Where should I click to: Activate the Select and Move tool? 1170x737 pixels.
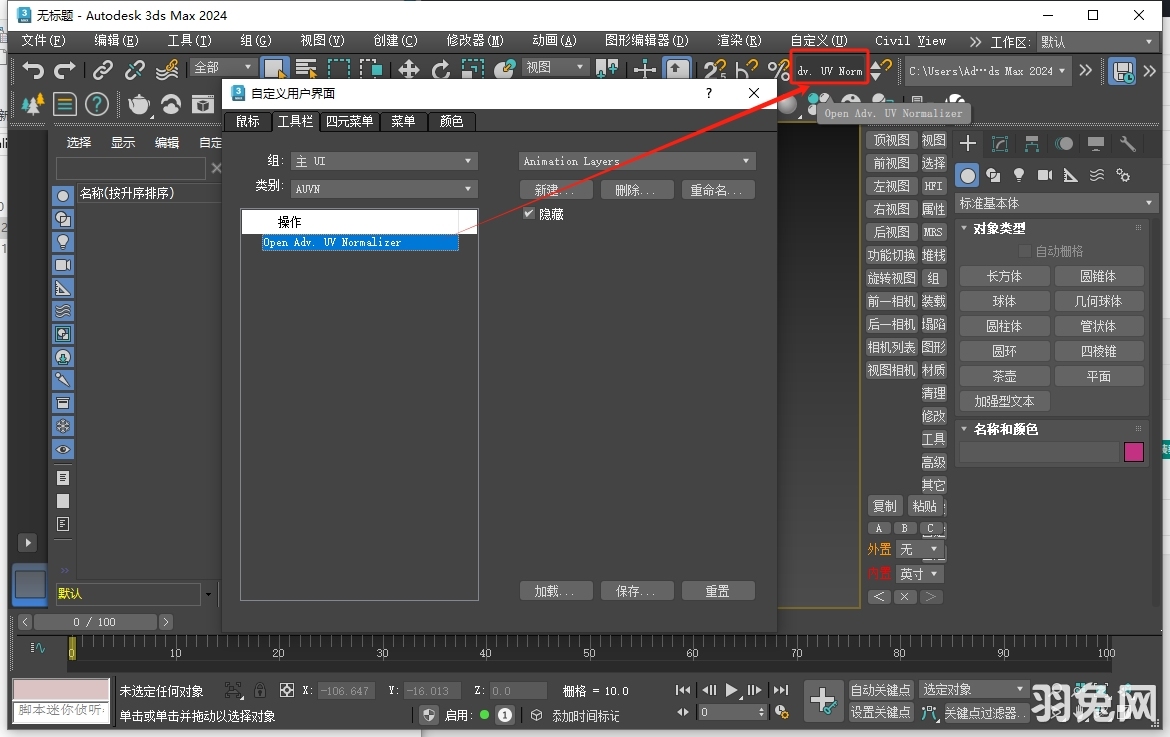pyautogui.click(x=408, y=70)
